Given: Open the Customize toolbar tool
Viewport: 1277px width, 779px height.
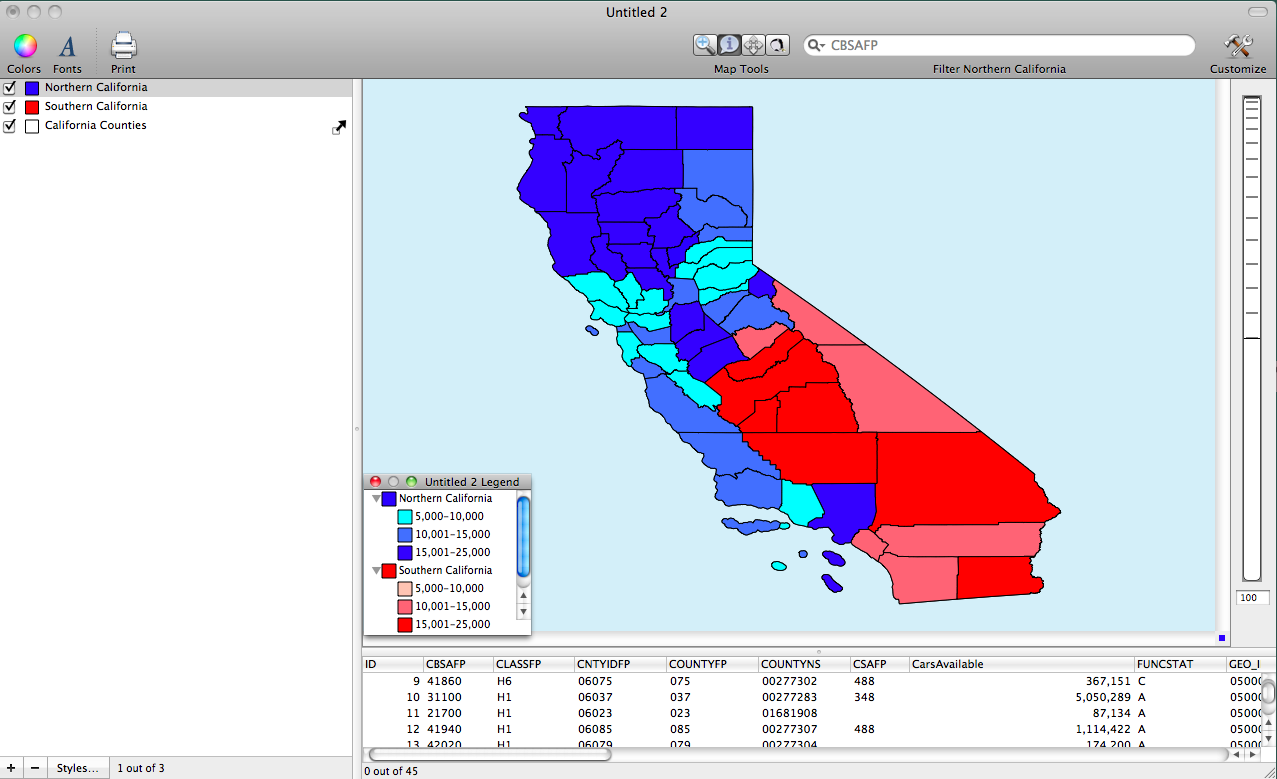Looking at the screenshot, I should coord(1238,46).
